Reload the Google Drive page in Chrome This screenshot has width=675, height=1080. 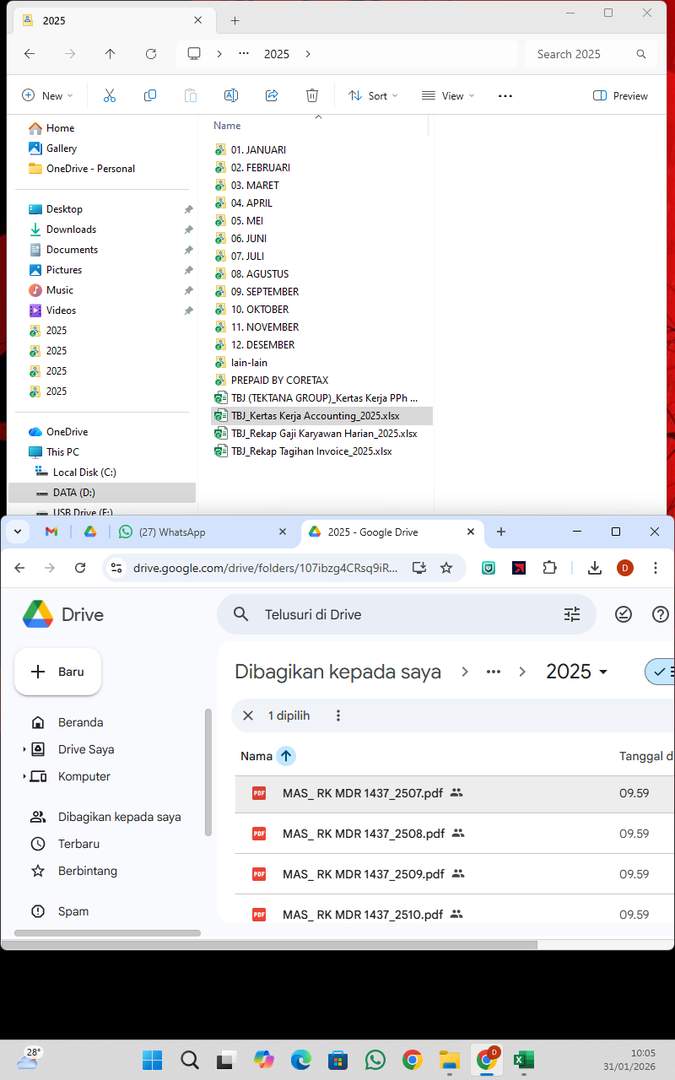[x=80, y=568]
